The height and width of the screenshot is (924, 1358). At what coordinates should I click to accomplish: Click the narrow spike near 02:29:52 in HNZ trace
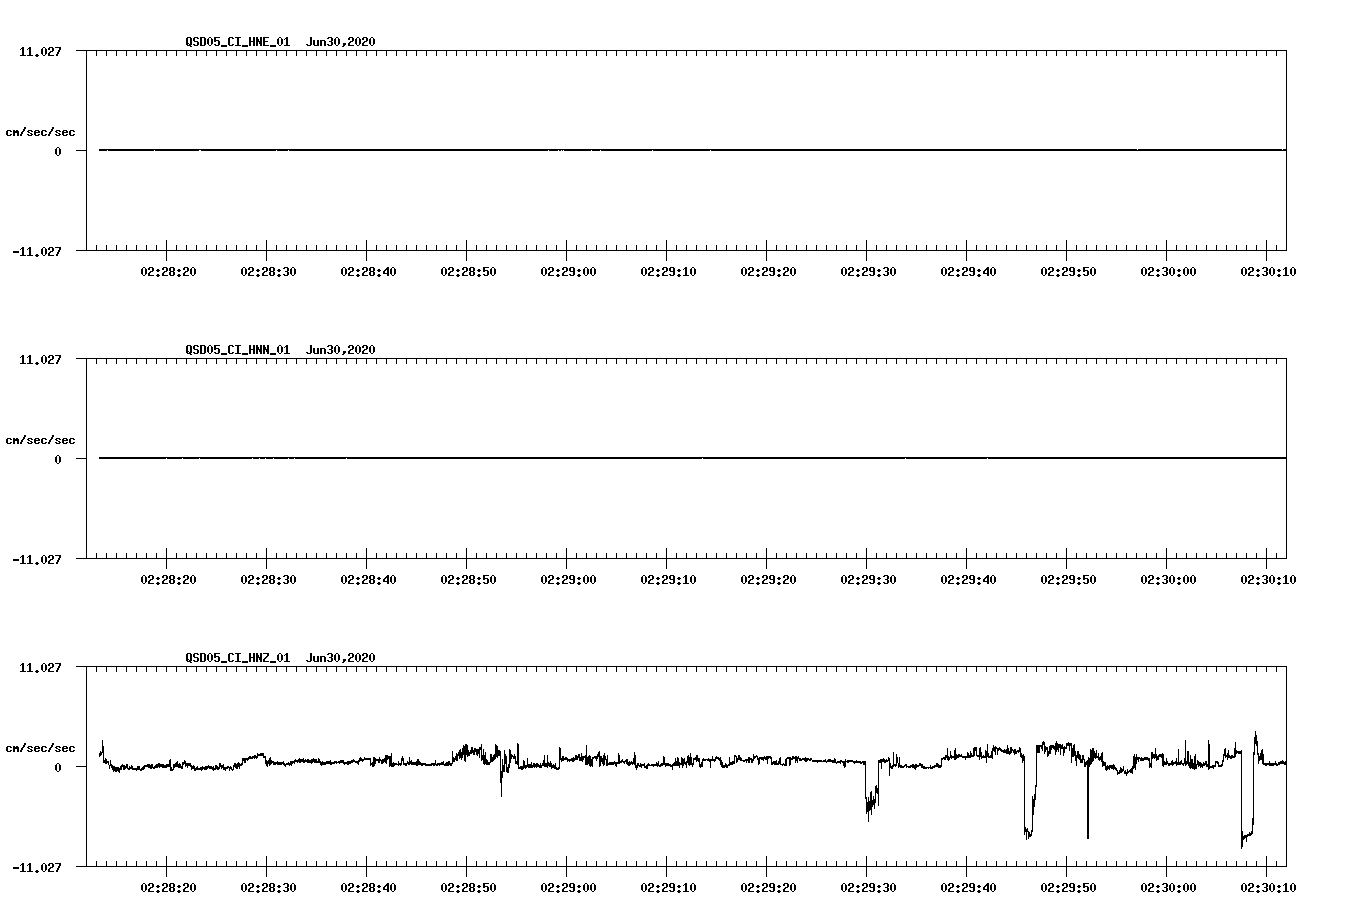click(1088, 803)
